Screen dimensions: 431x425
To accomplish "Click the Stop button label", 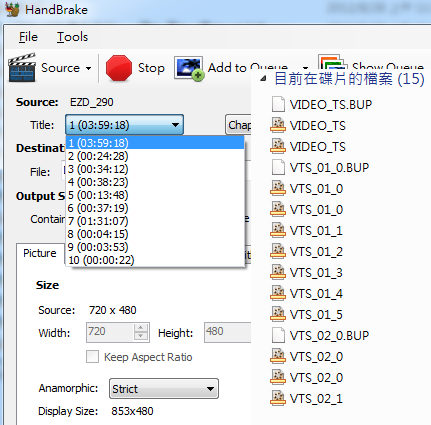I will click(x=151, y=68).
